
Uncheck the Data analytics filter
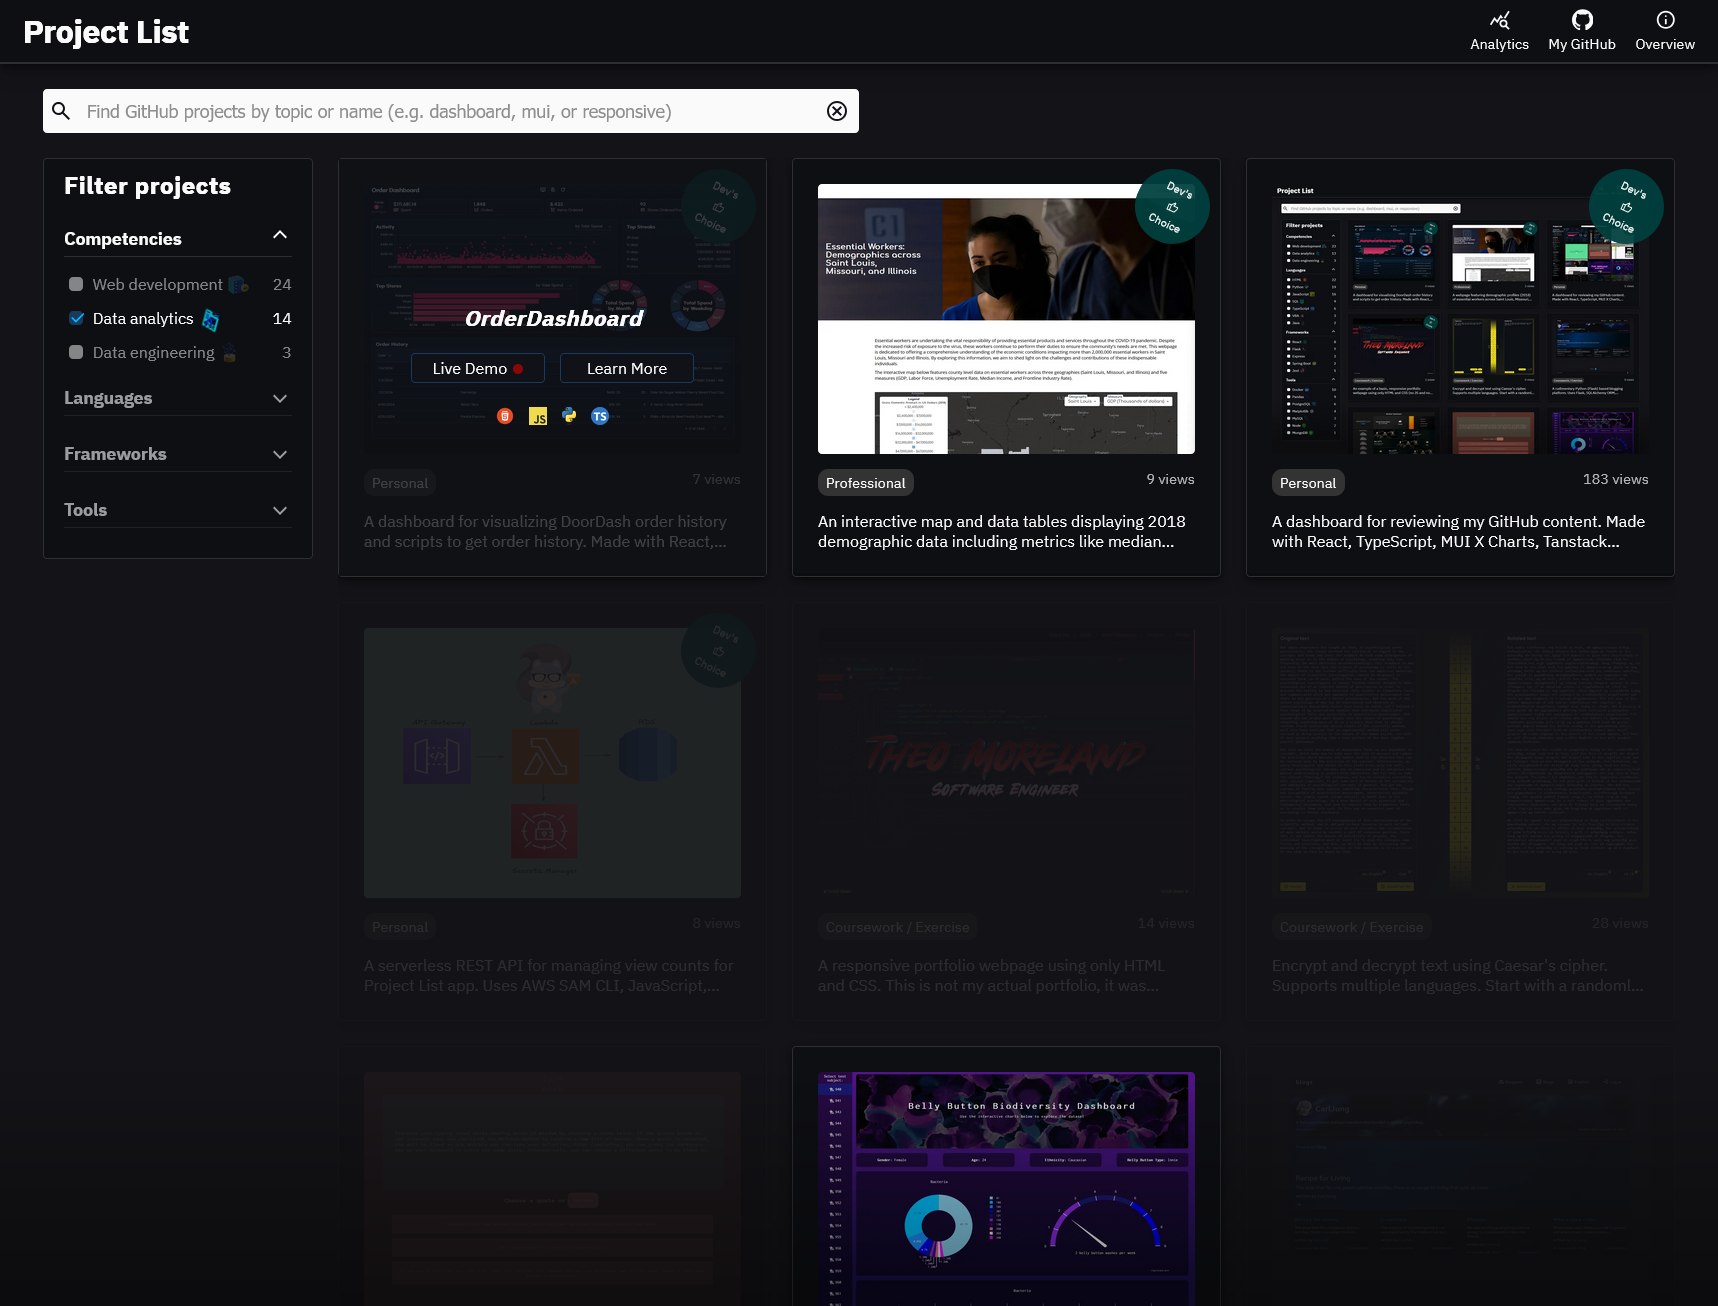pos(76,318)
